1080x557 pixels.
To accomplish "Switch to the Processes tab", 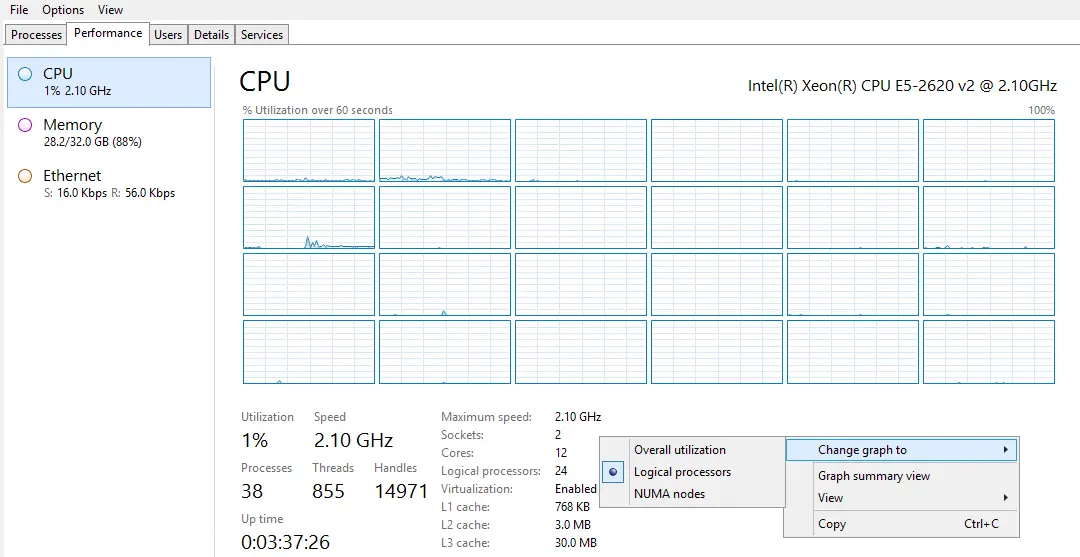I will [x=37, y=34].
